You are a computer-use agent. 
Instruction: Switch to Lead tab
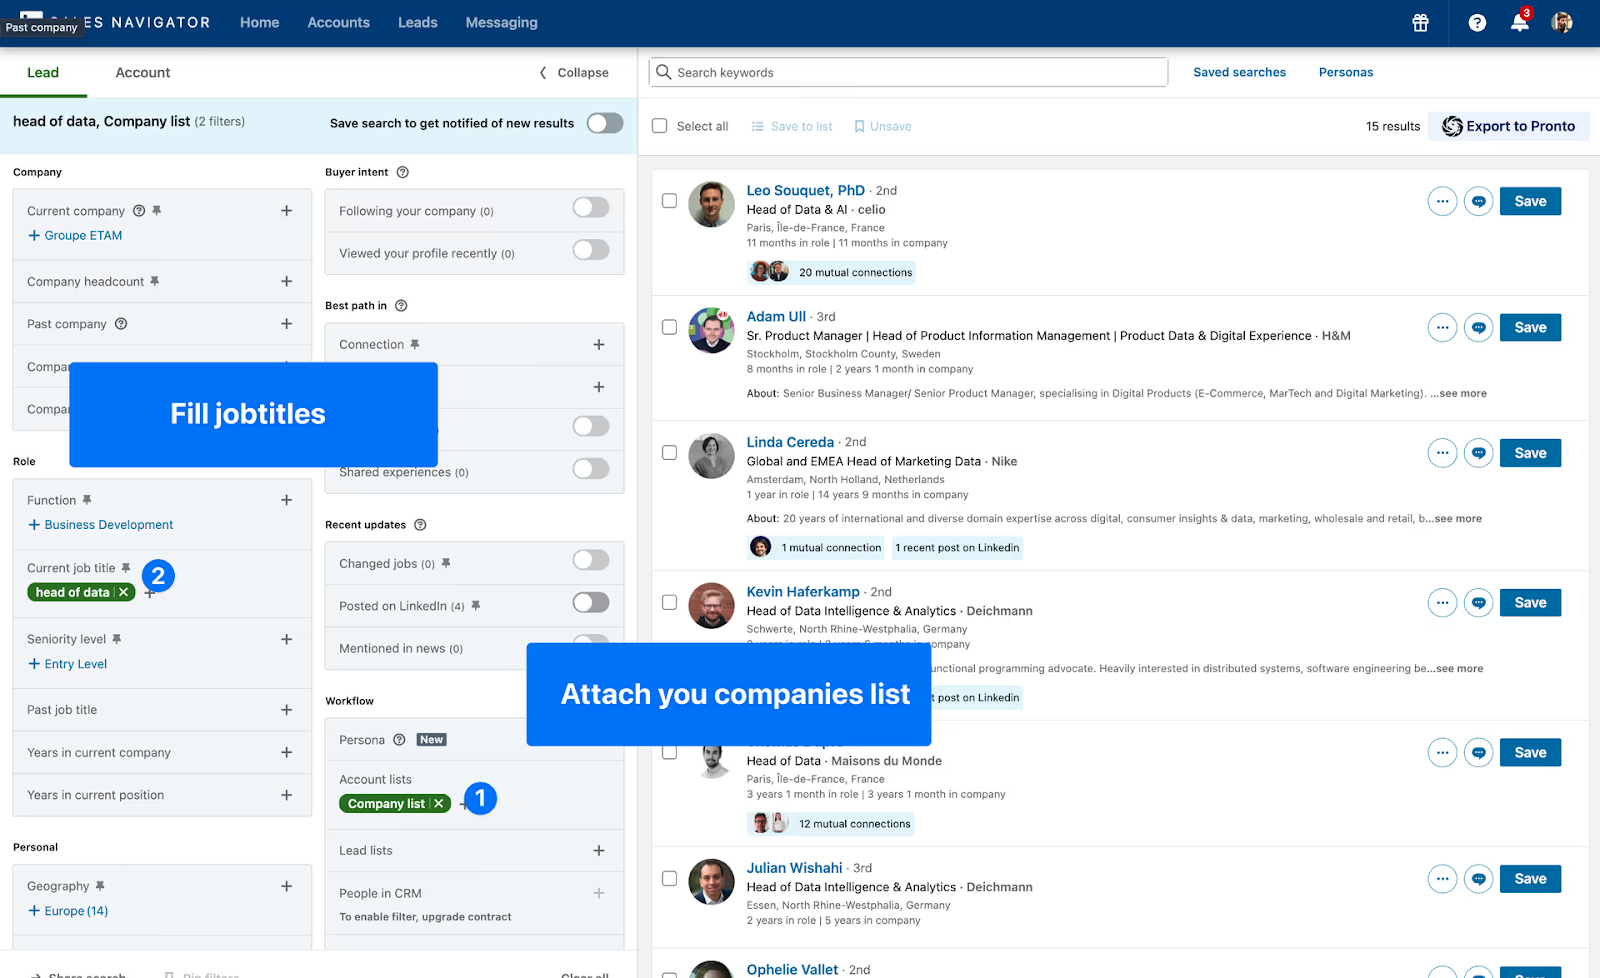click(x=43, y=72)
